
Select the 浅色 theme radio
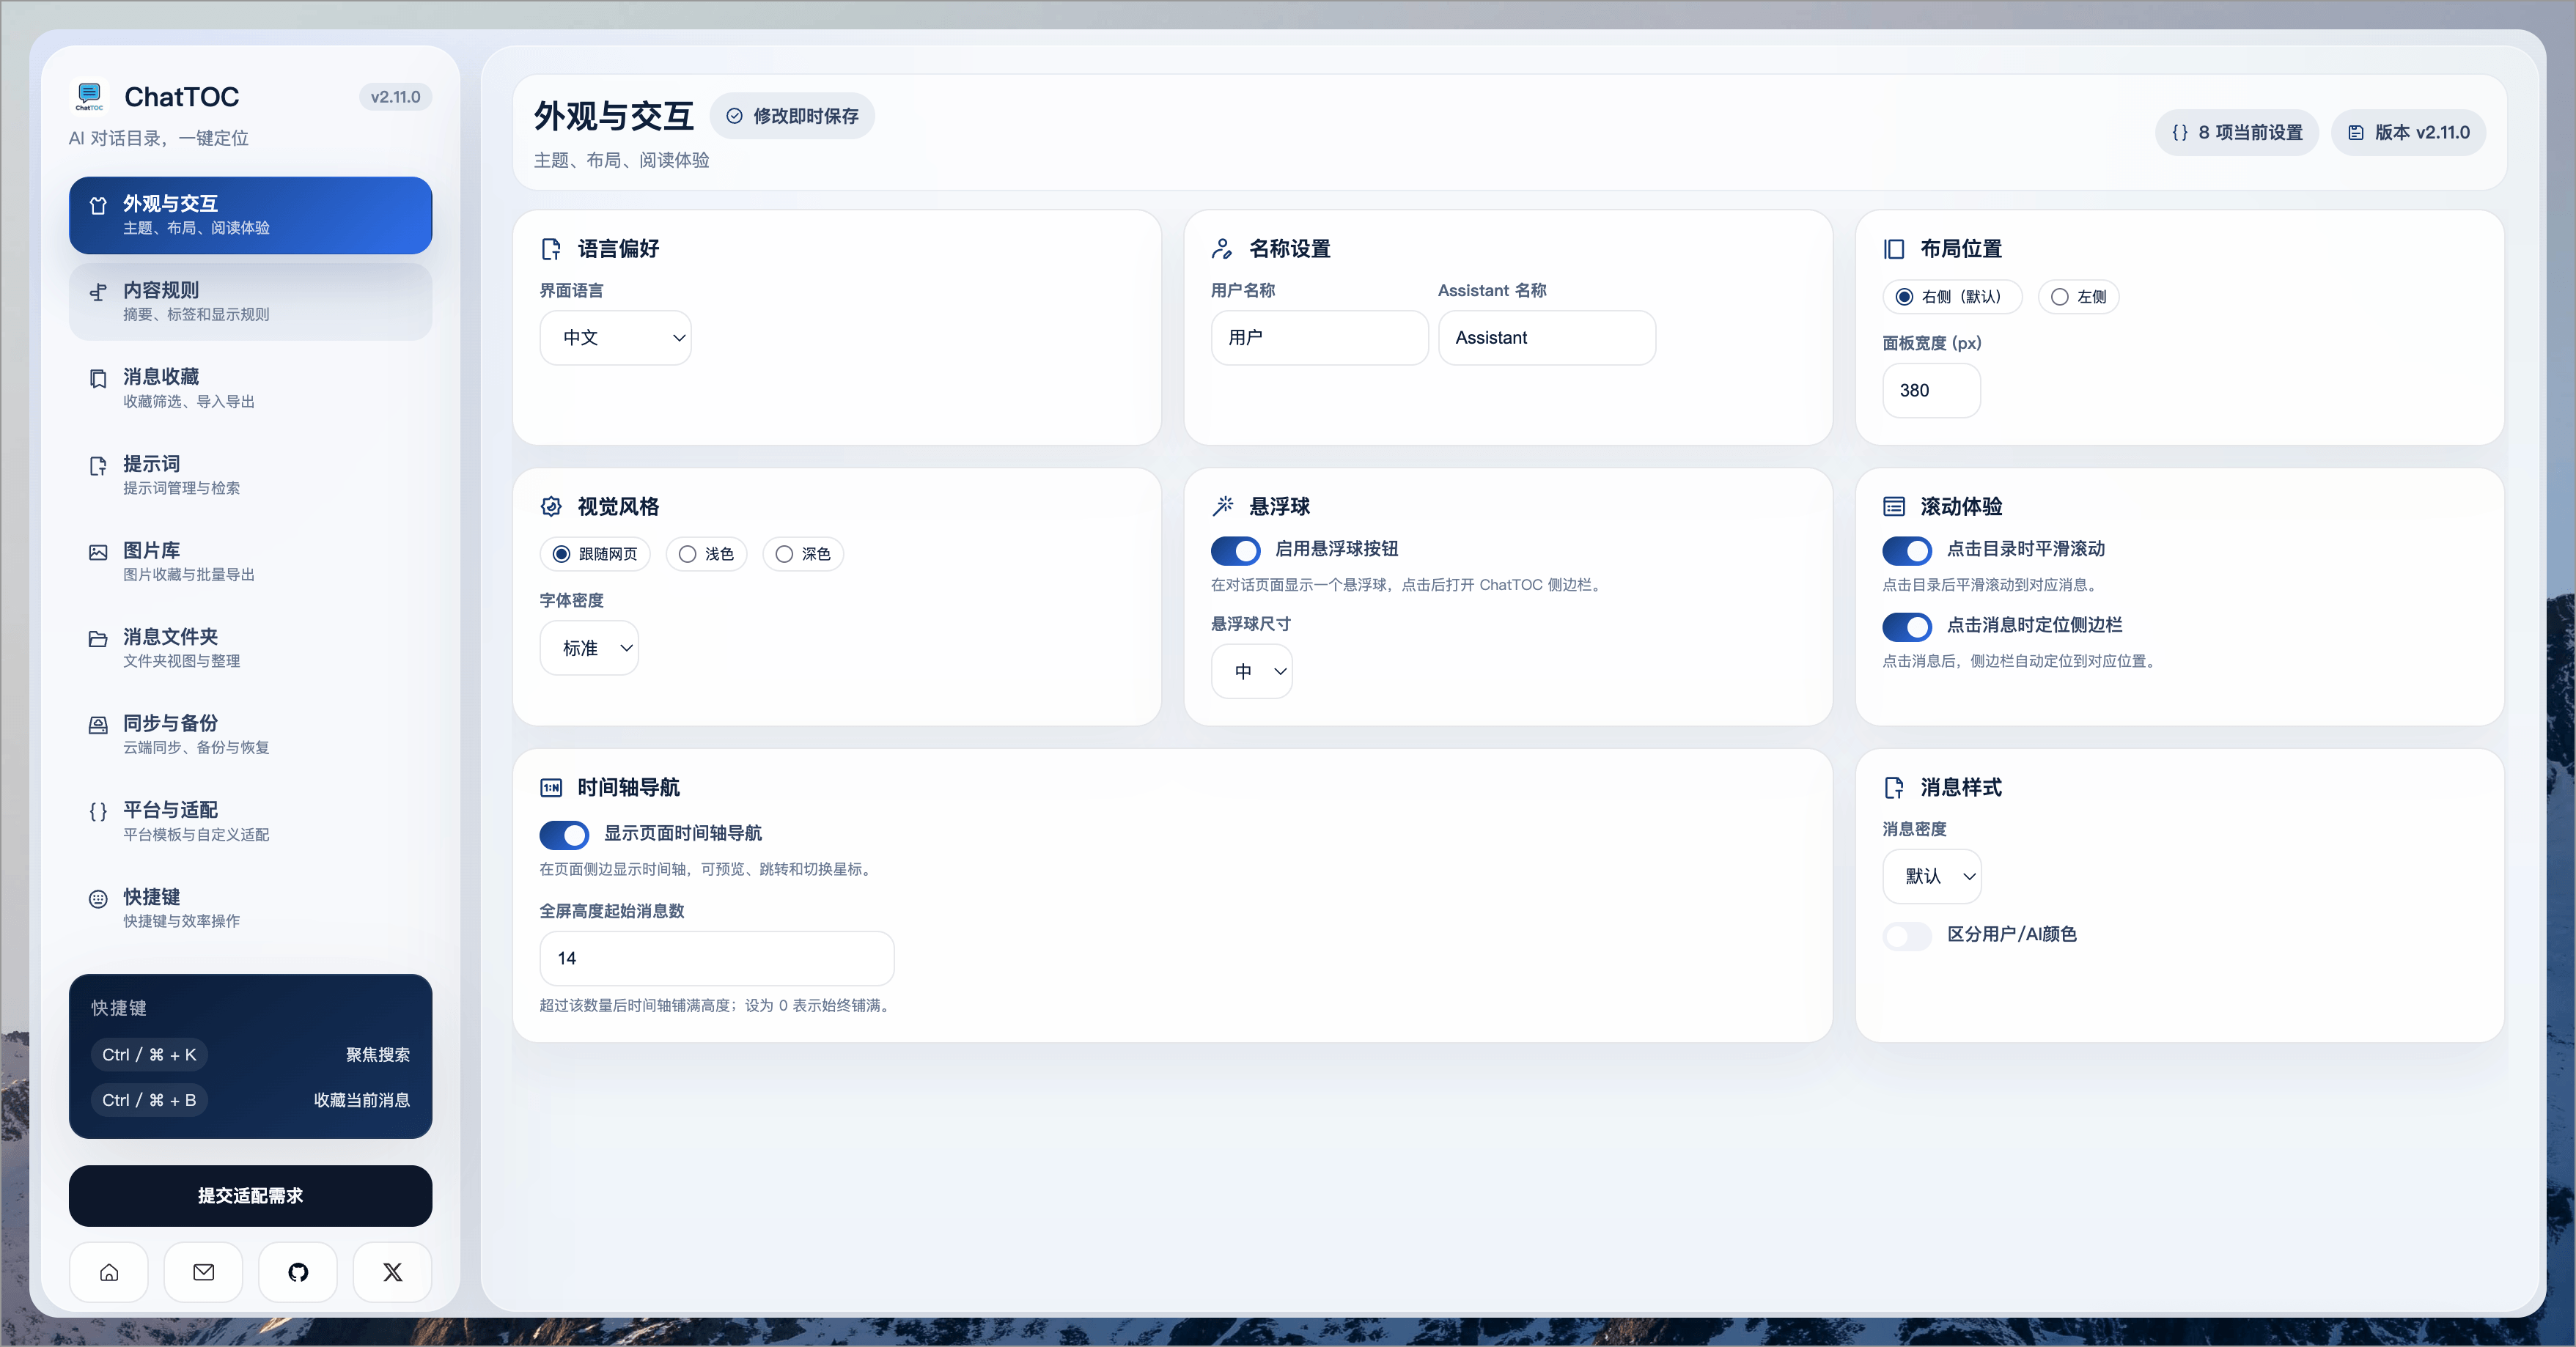[x=688, y=554]
